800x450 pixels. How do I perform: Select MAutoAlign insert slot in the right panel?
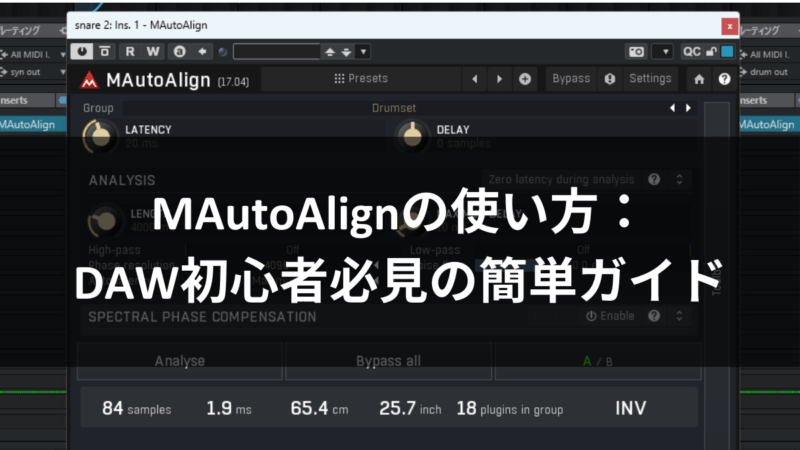coord(768,124)
